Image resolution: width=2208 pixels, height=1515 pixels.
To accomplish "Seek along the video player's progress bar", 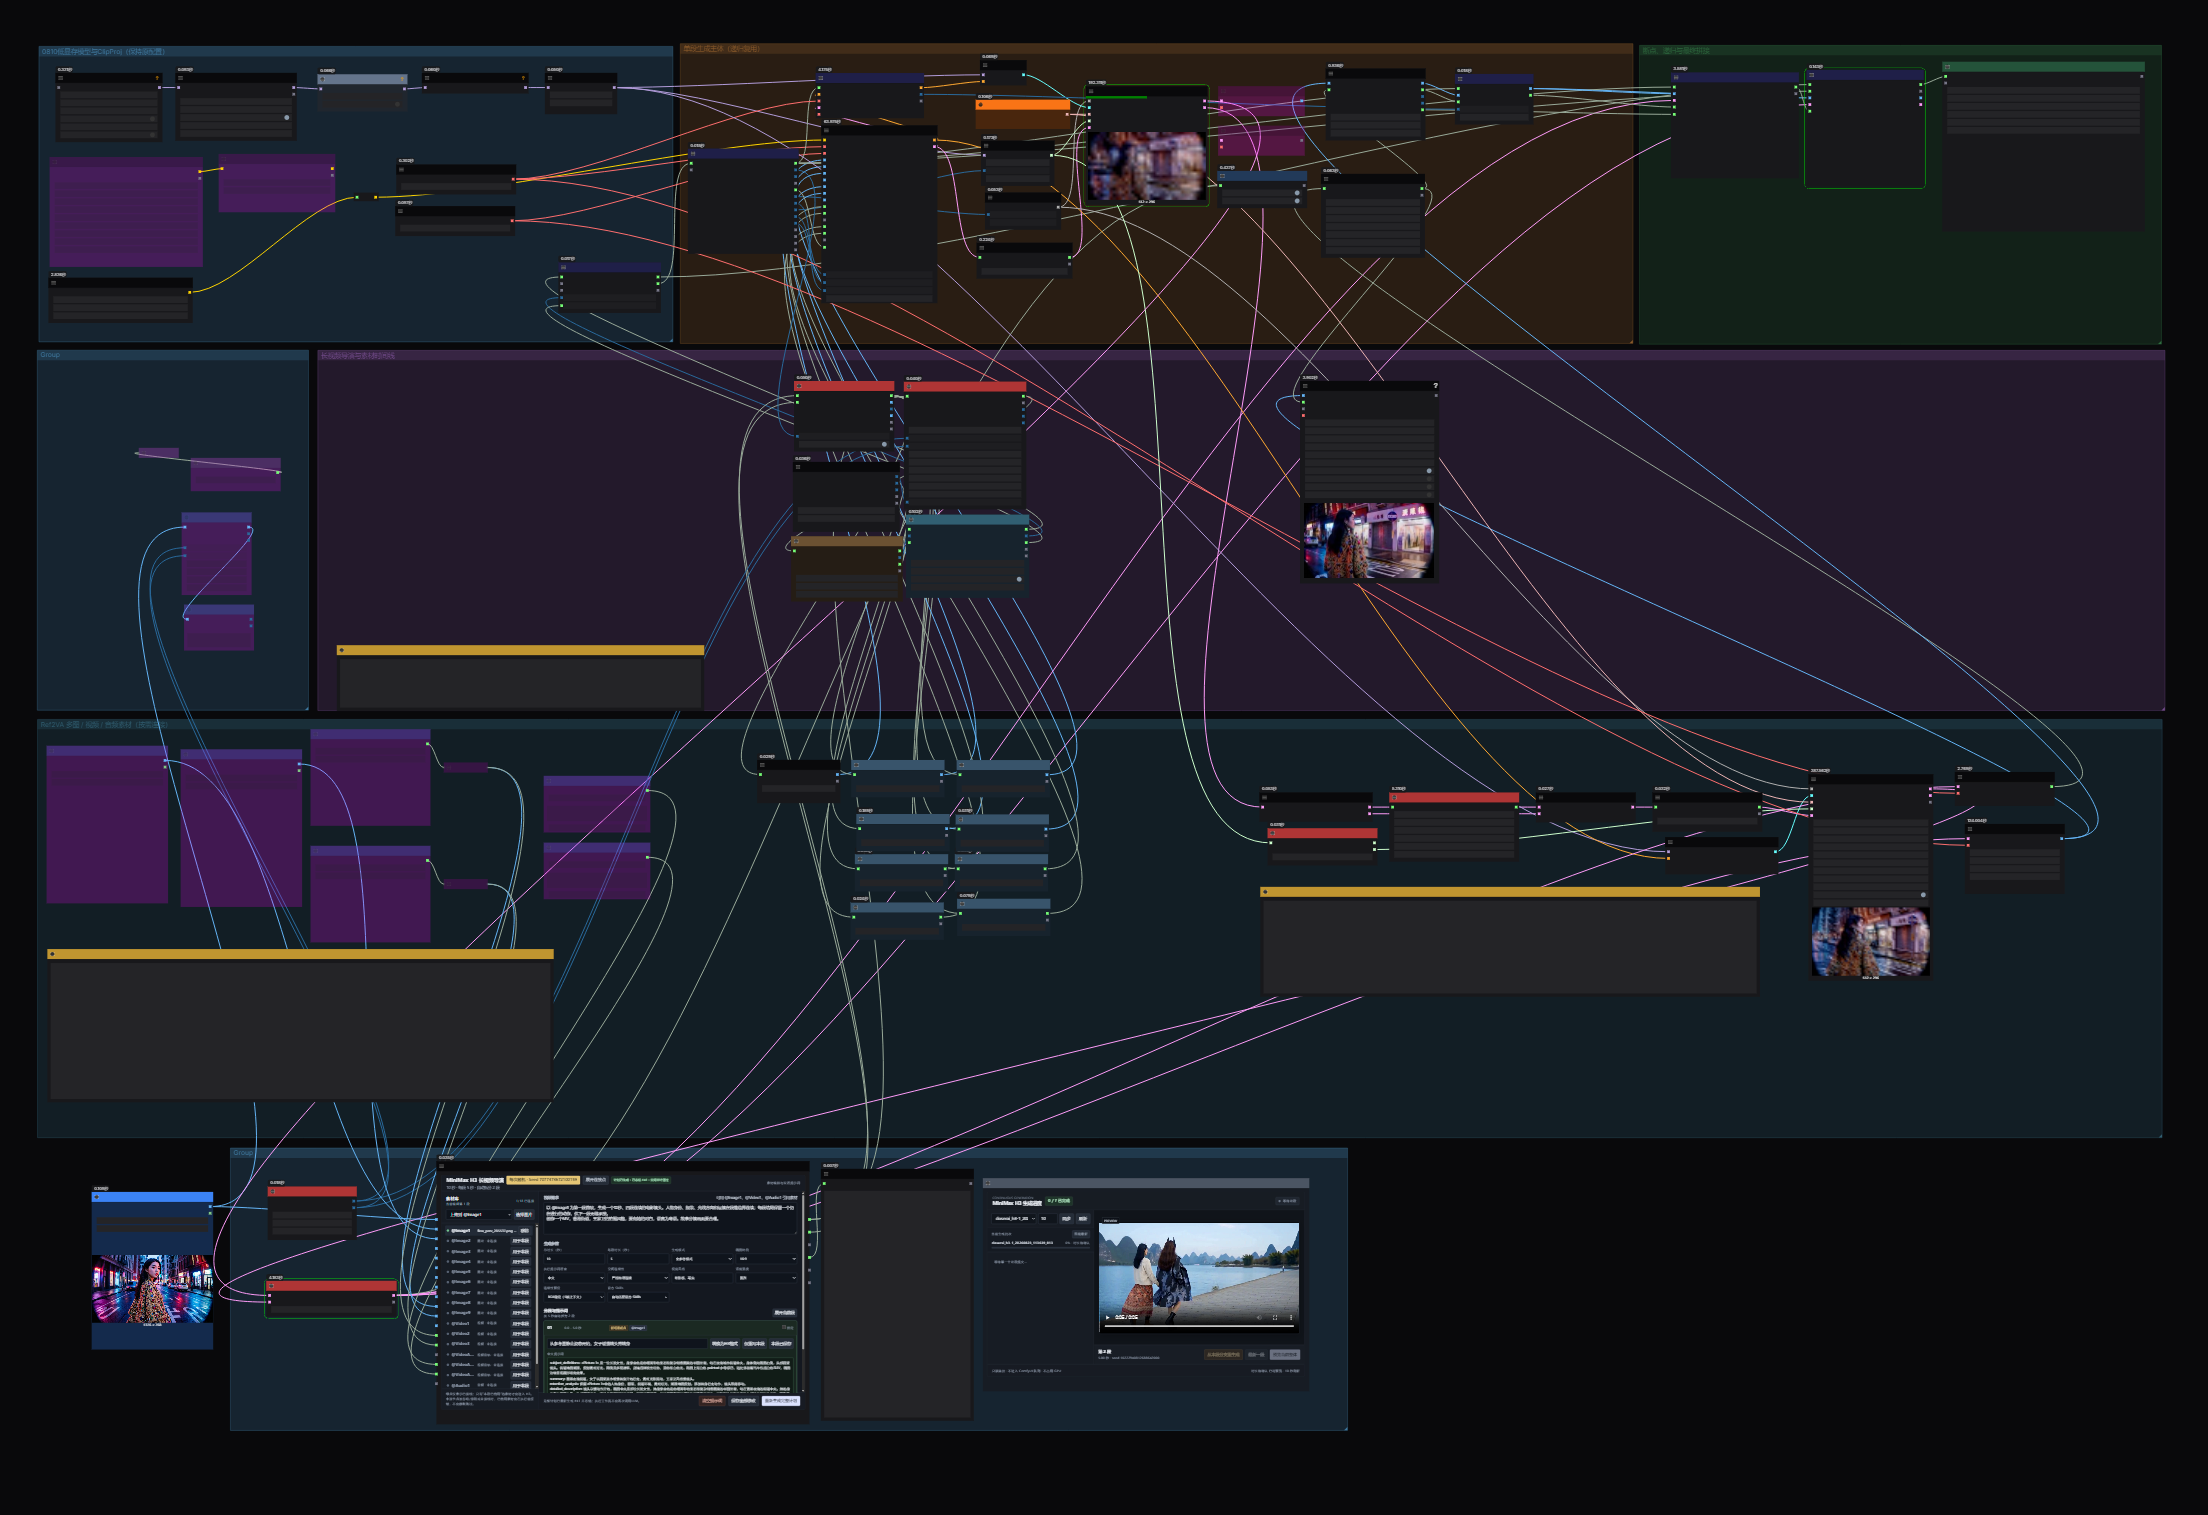I will [x=1199, y=1326].
